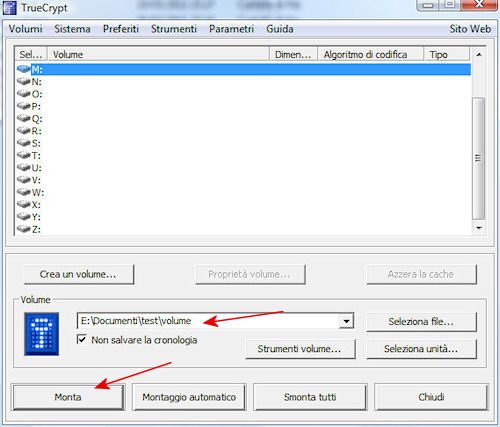The image size is (500, 427).
Task: Select the X: drive icon
Action: pyautogui.click(x=23, y=204)
